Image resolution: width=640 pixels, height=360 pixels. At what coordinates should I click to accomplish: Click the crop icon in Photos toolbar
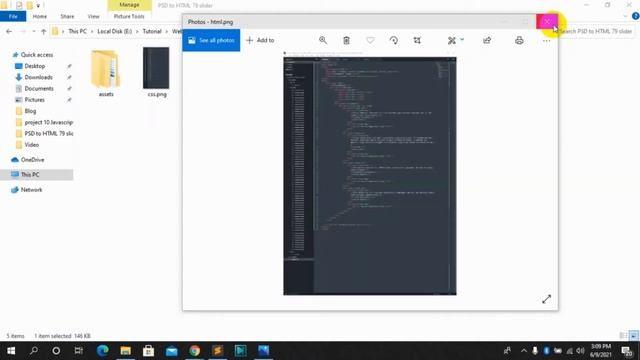coord(417,40)
